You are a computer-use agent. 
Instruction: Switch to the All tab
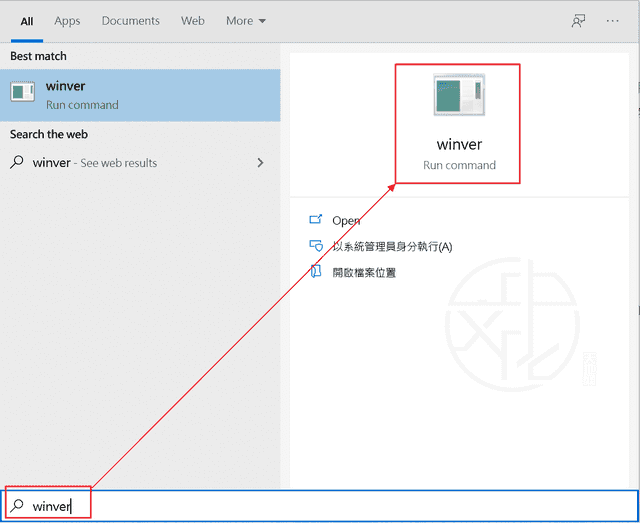pos(27,21)
